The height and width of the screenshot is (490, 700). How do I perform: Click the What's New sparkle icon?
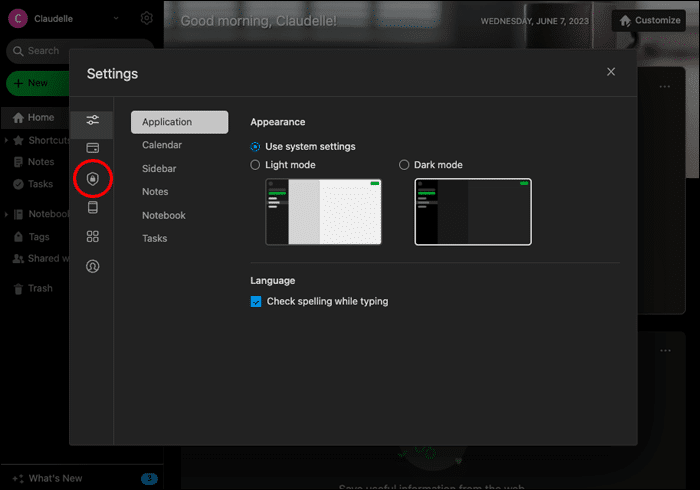[18, 478]
